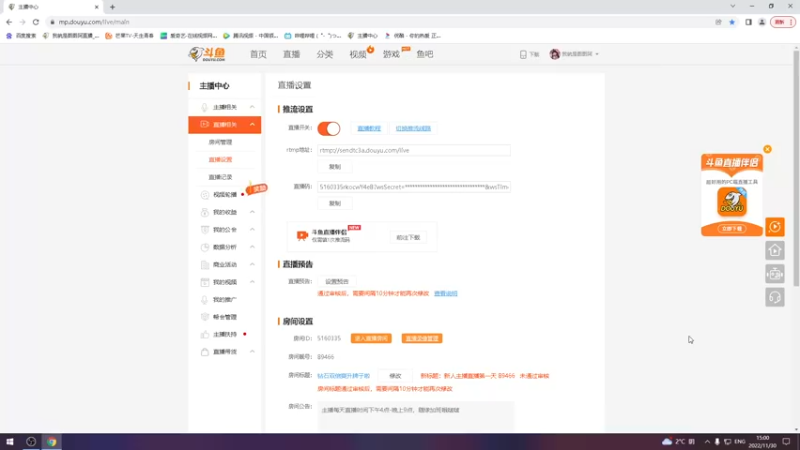
Task: Click the 前往下载 button
Action: point(408,238)
